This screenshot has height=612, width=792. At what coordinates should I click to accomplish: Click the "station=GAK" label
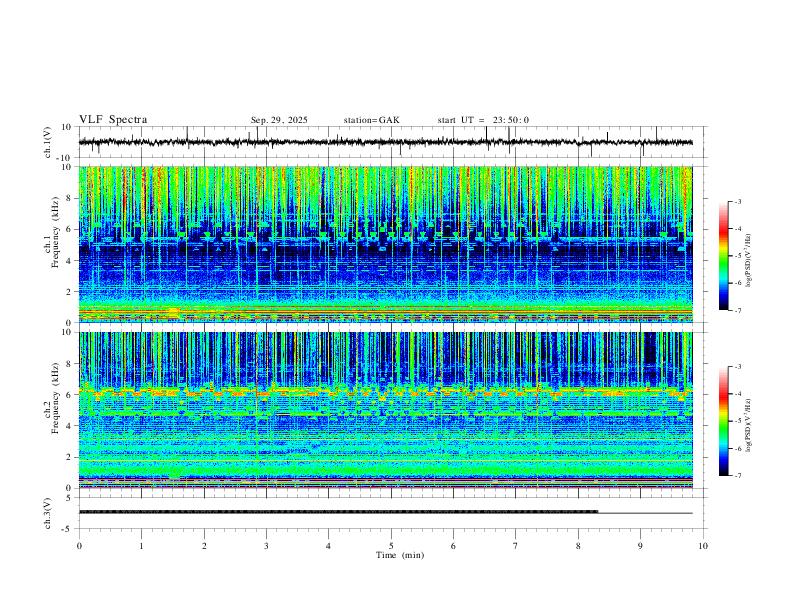371,120
